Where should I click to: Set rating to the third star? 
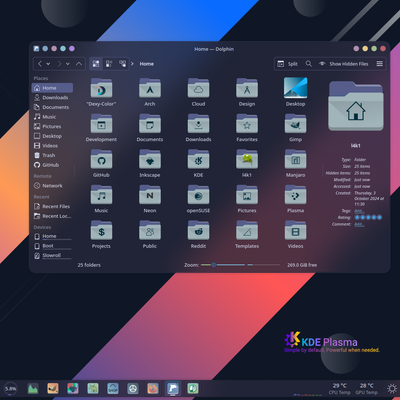click(368, 217)
